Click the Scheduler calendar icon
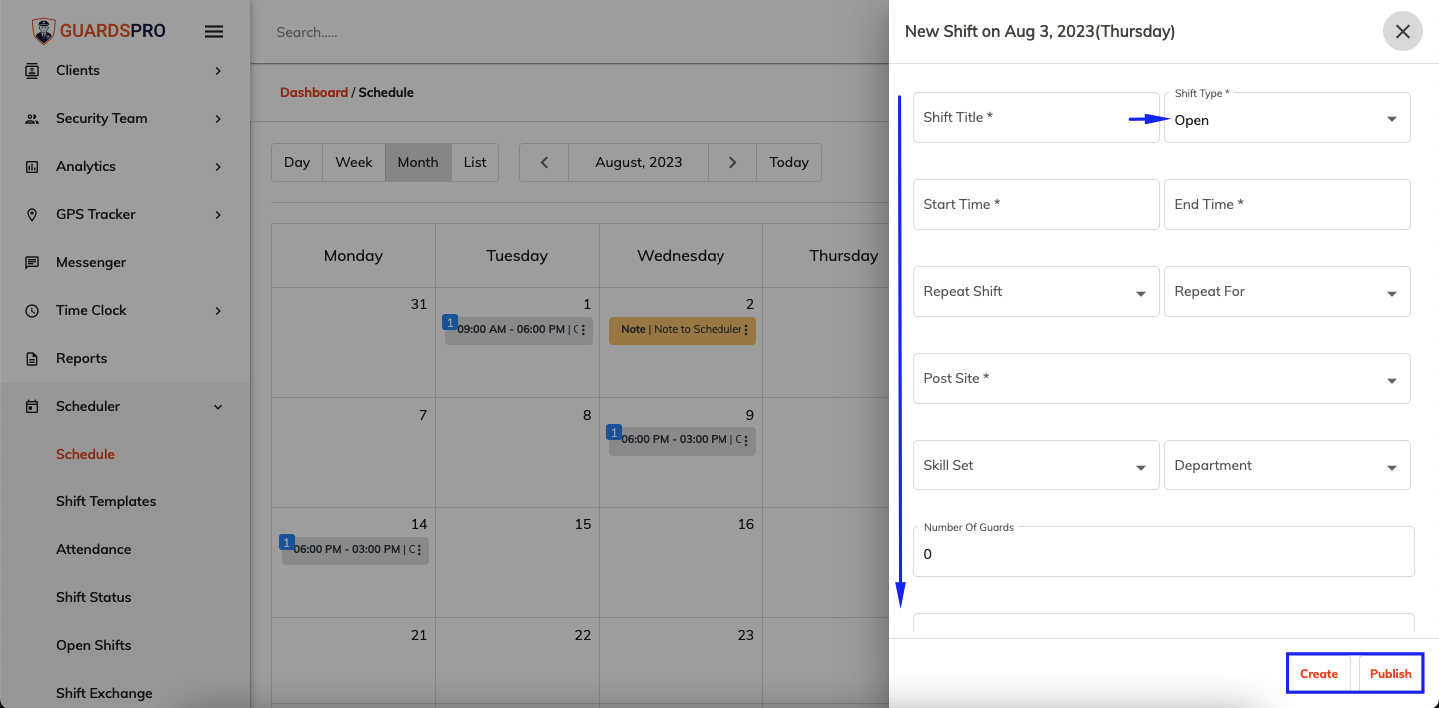 (x=33, y=406)
